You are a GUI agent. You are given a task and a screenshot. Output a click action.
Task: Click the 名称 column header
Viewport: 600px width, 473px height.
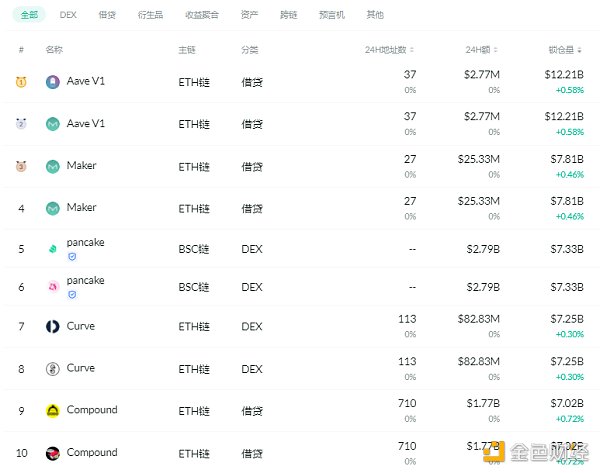point(54,49)
